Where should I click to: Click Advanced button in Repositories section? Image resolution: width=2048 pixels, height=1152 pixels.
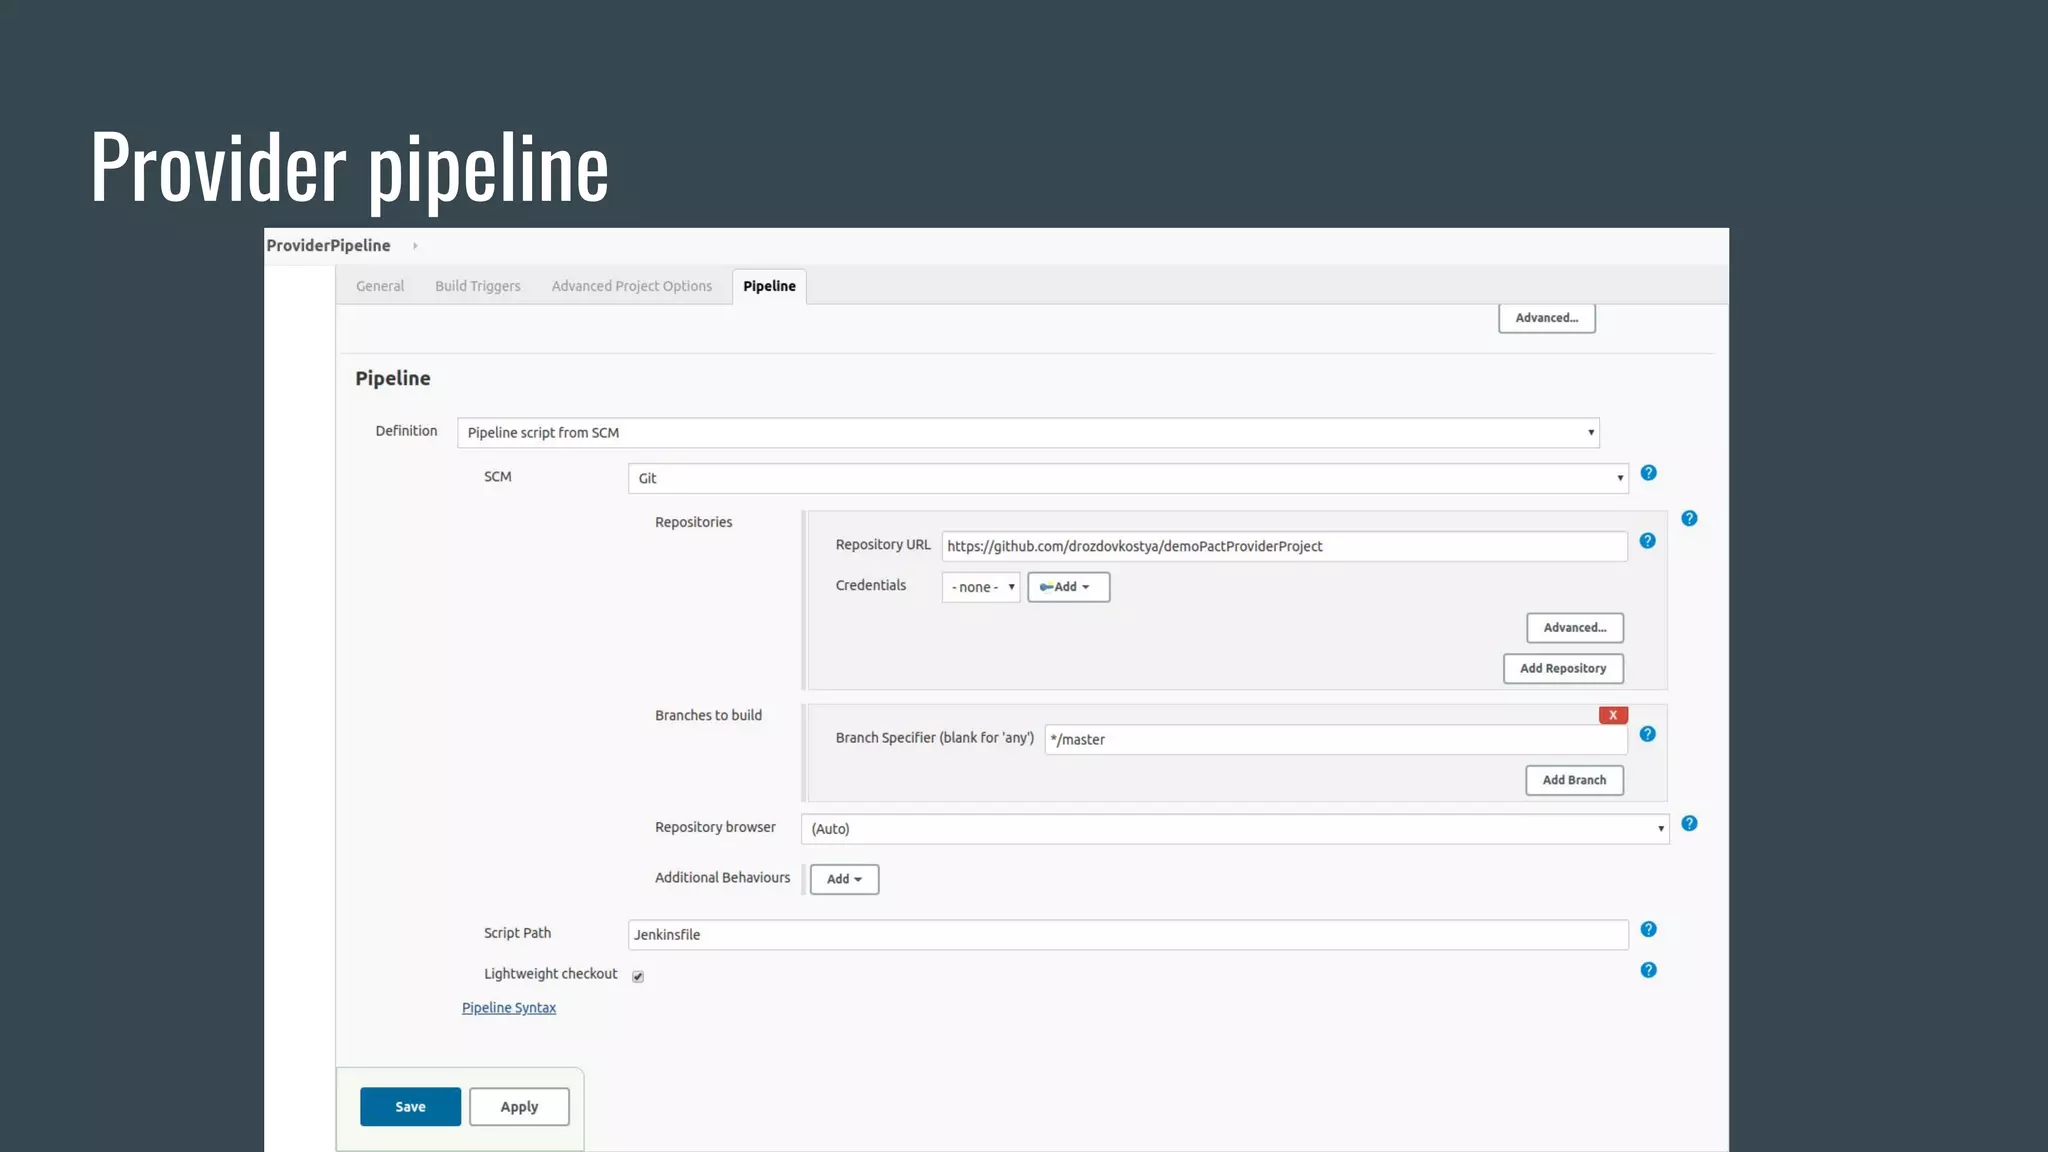[1575, 628]
